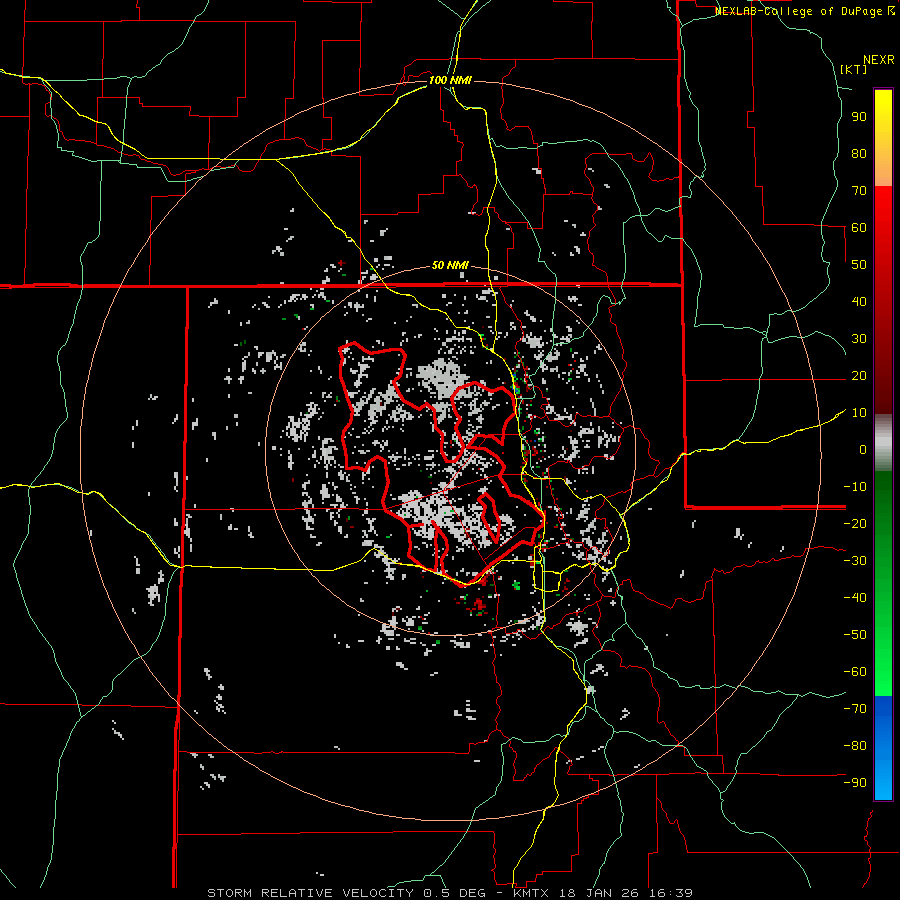Click the -90 label on the velocity scale
The width and height of the screenshot is (900, 900).
point(855,783)
